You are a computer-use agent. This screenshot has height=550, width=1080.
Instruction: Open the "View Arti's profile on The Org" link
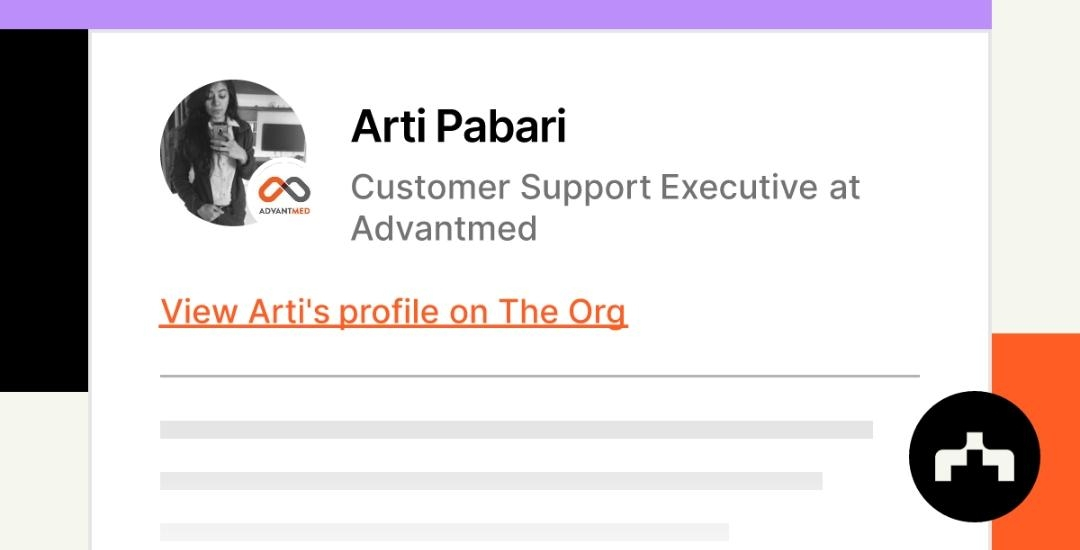pos(393,312)
